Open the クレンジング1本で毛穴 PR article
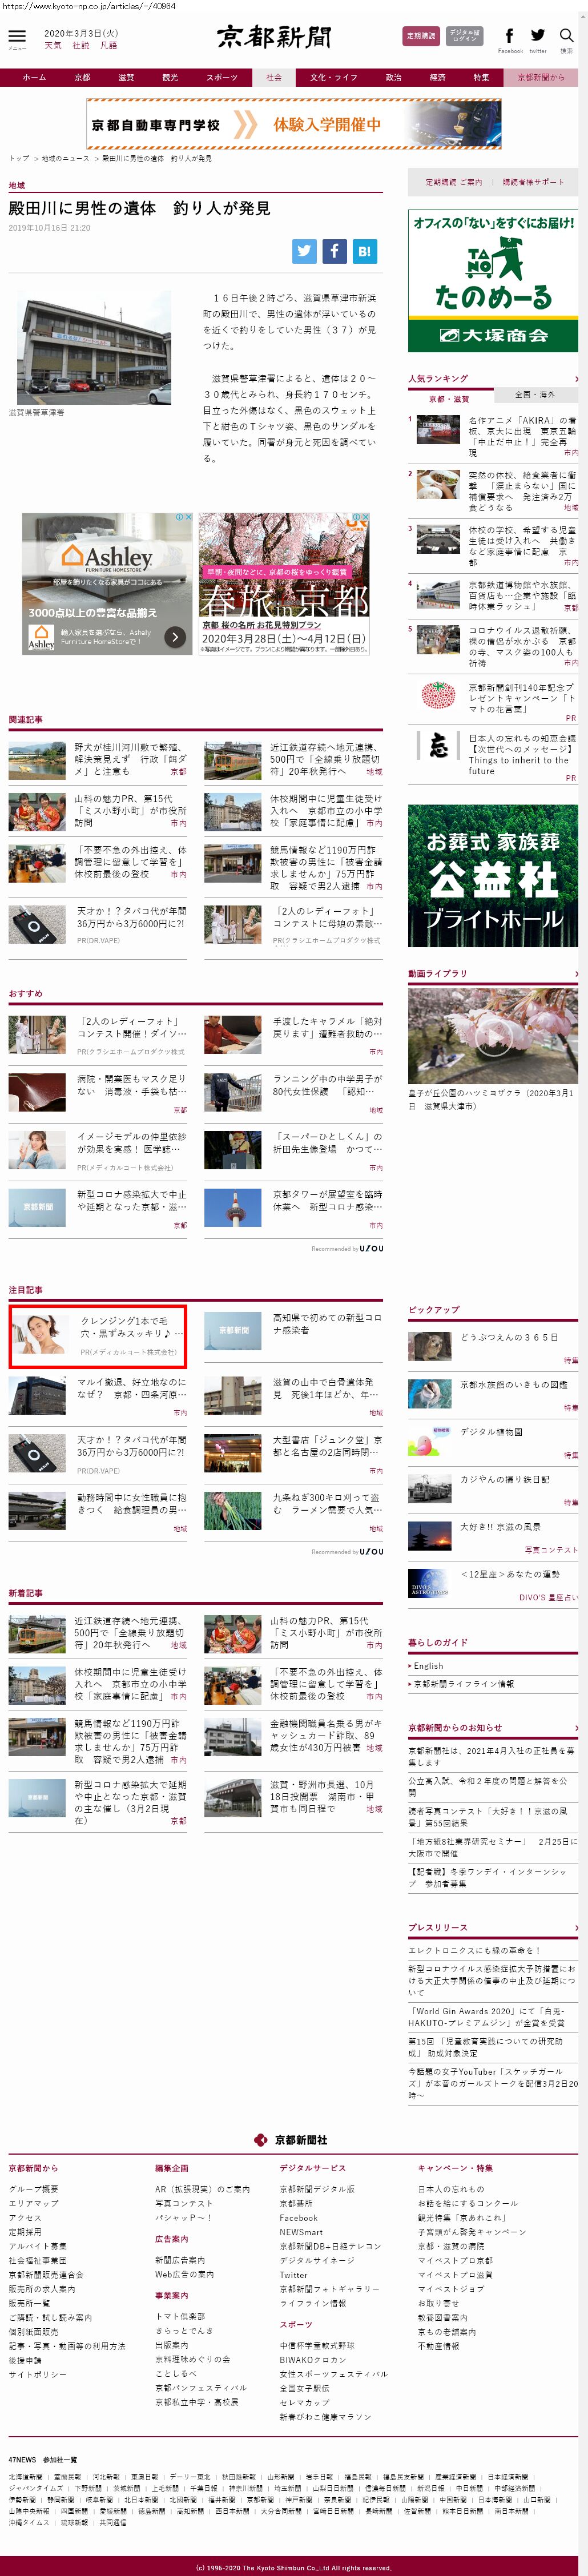The height and width of the screenshot is (2576, 588). point(98,1336)
